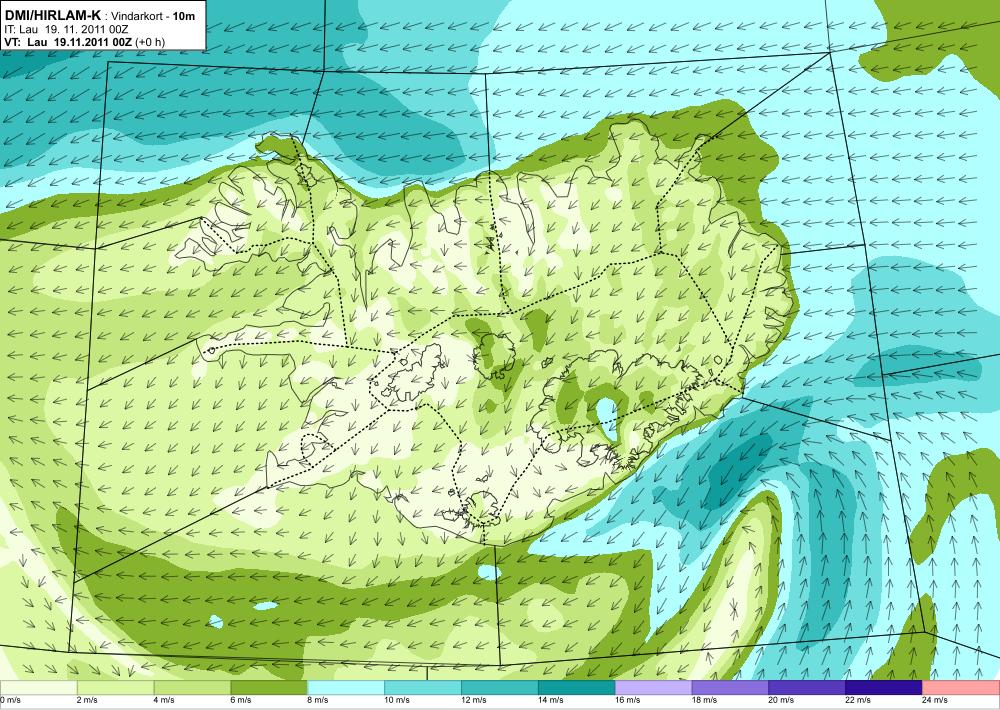Click the '14 m/s' legend label

click(551, 700)
